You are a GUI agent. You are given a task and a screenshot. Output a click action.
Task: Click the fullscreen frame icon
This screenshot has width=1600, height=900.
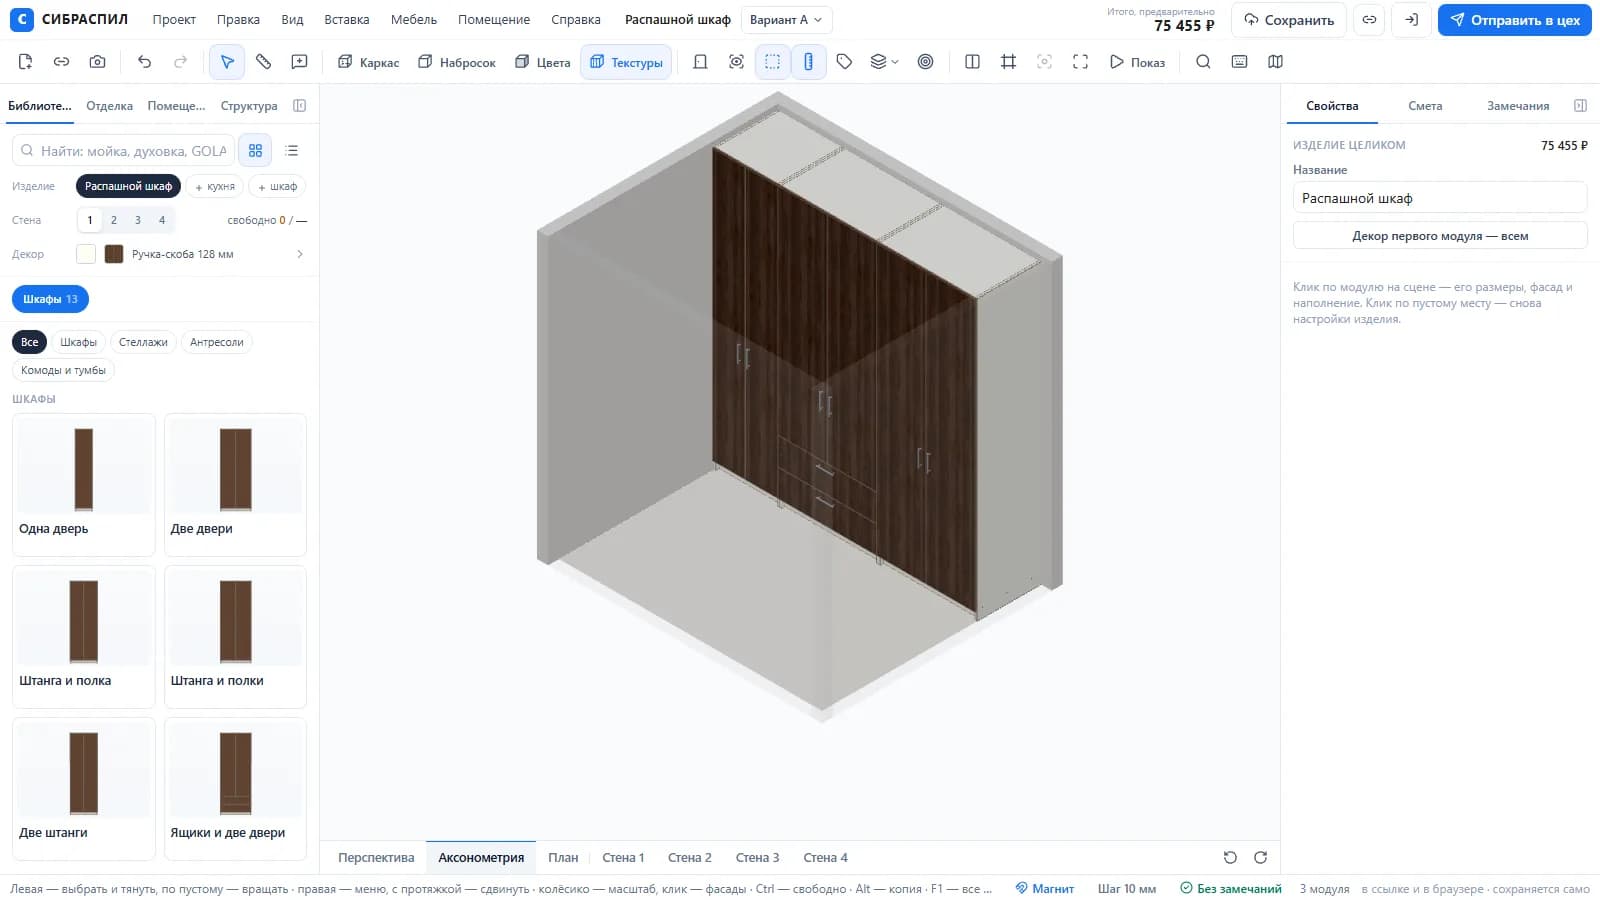point(1080,62)
